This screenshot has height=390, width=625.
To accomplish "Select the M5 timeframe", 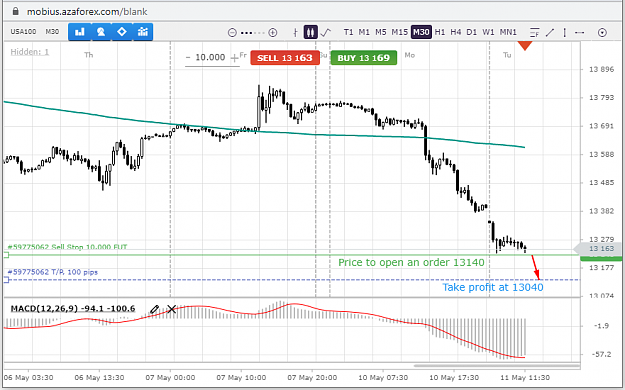I will (x=381, y=32).
